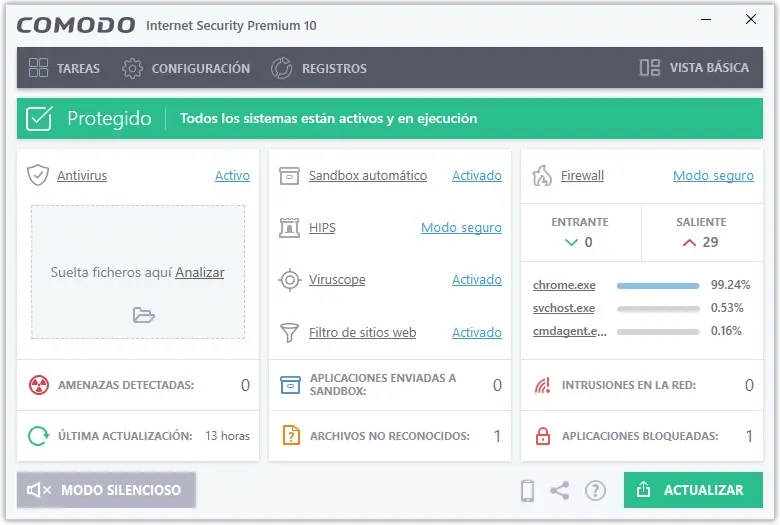Click the red Saliente up arrow
780x525 pixels.
pyautogui.click(x=689, y=242)
